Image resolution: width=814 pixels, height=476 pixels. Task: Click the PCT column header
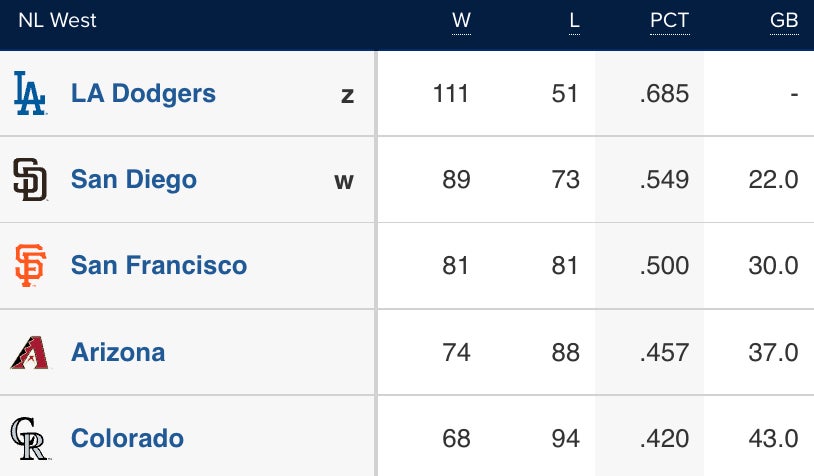pyautogui.click(x=669, y=22)
